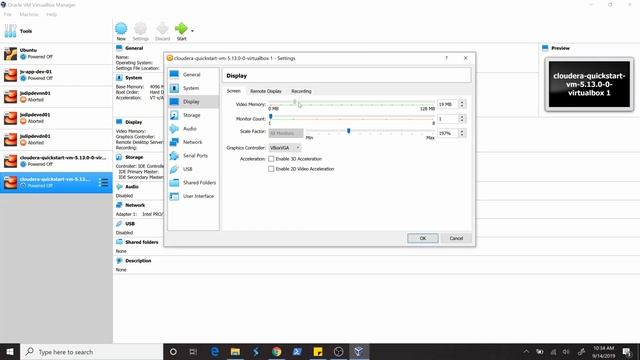Open the Tools entry in manager sidebar
The width and height of the screenshot is (640, 360).
[56, 31]
